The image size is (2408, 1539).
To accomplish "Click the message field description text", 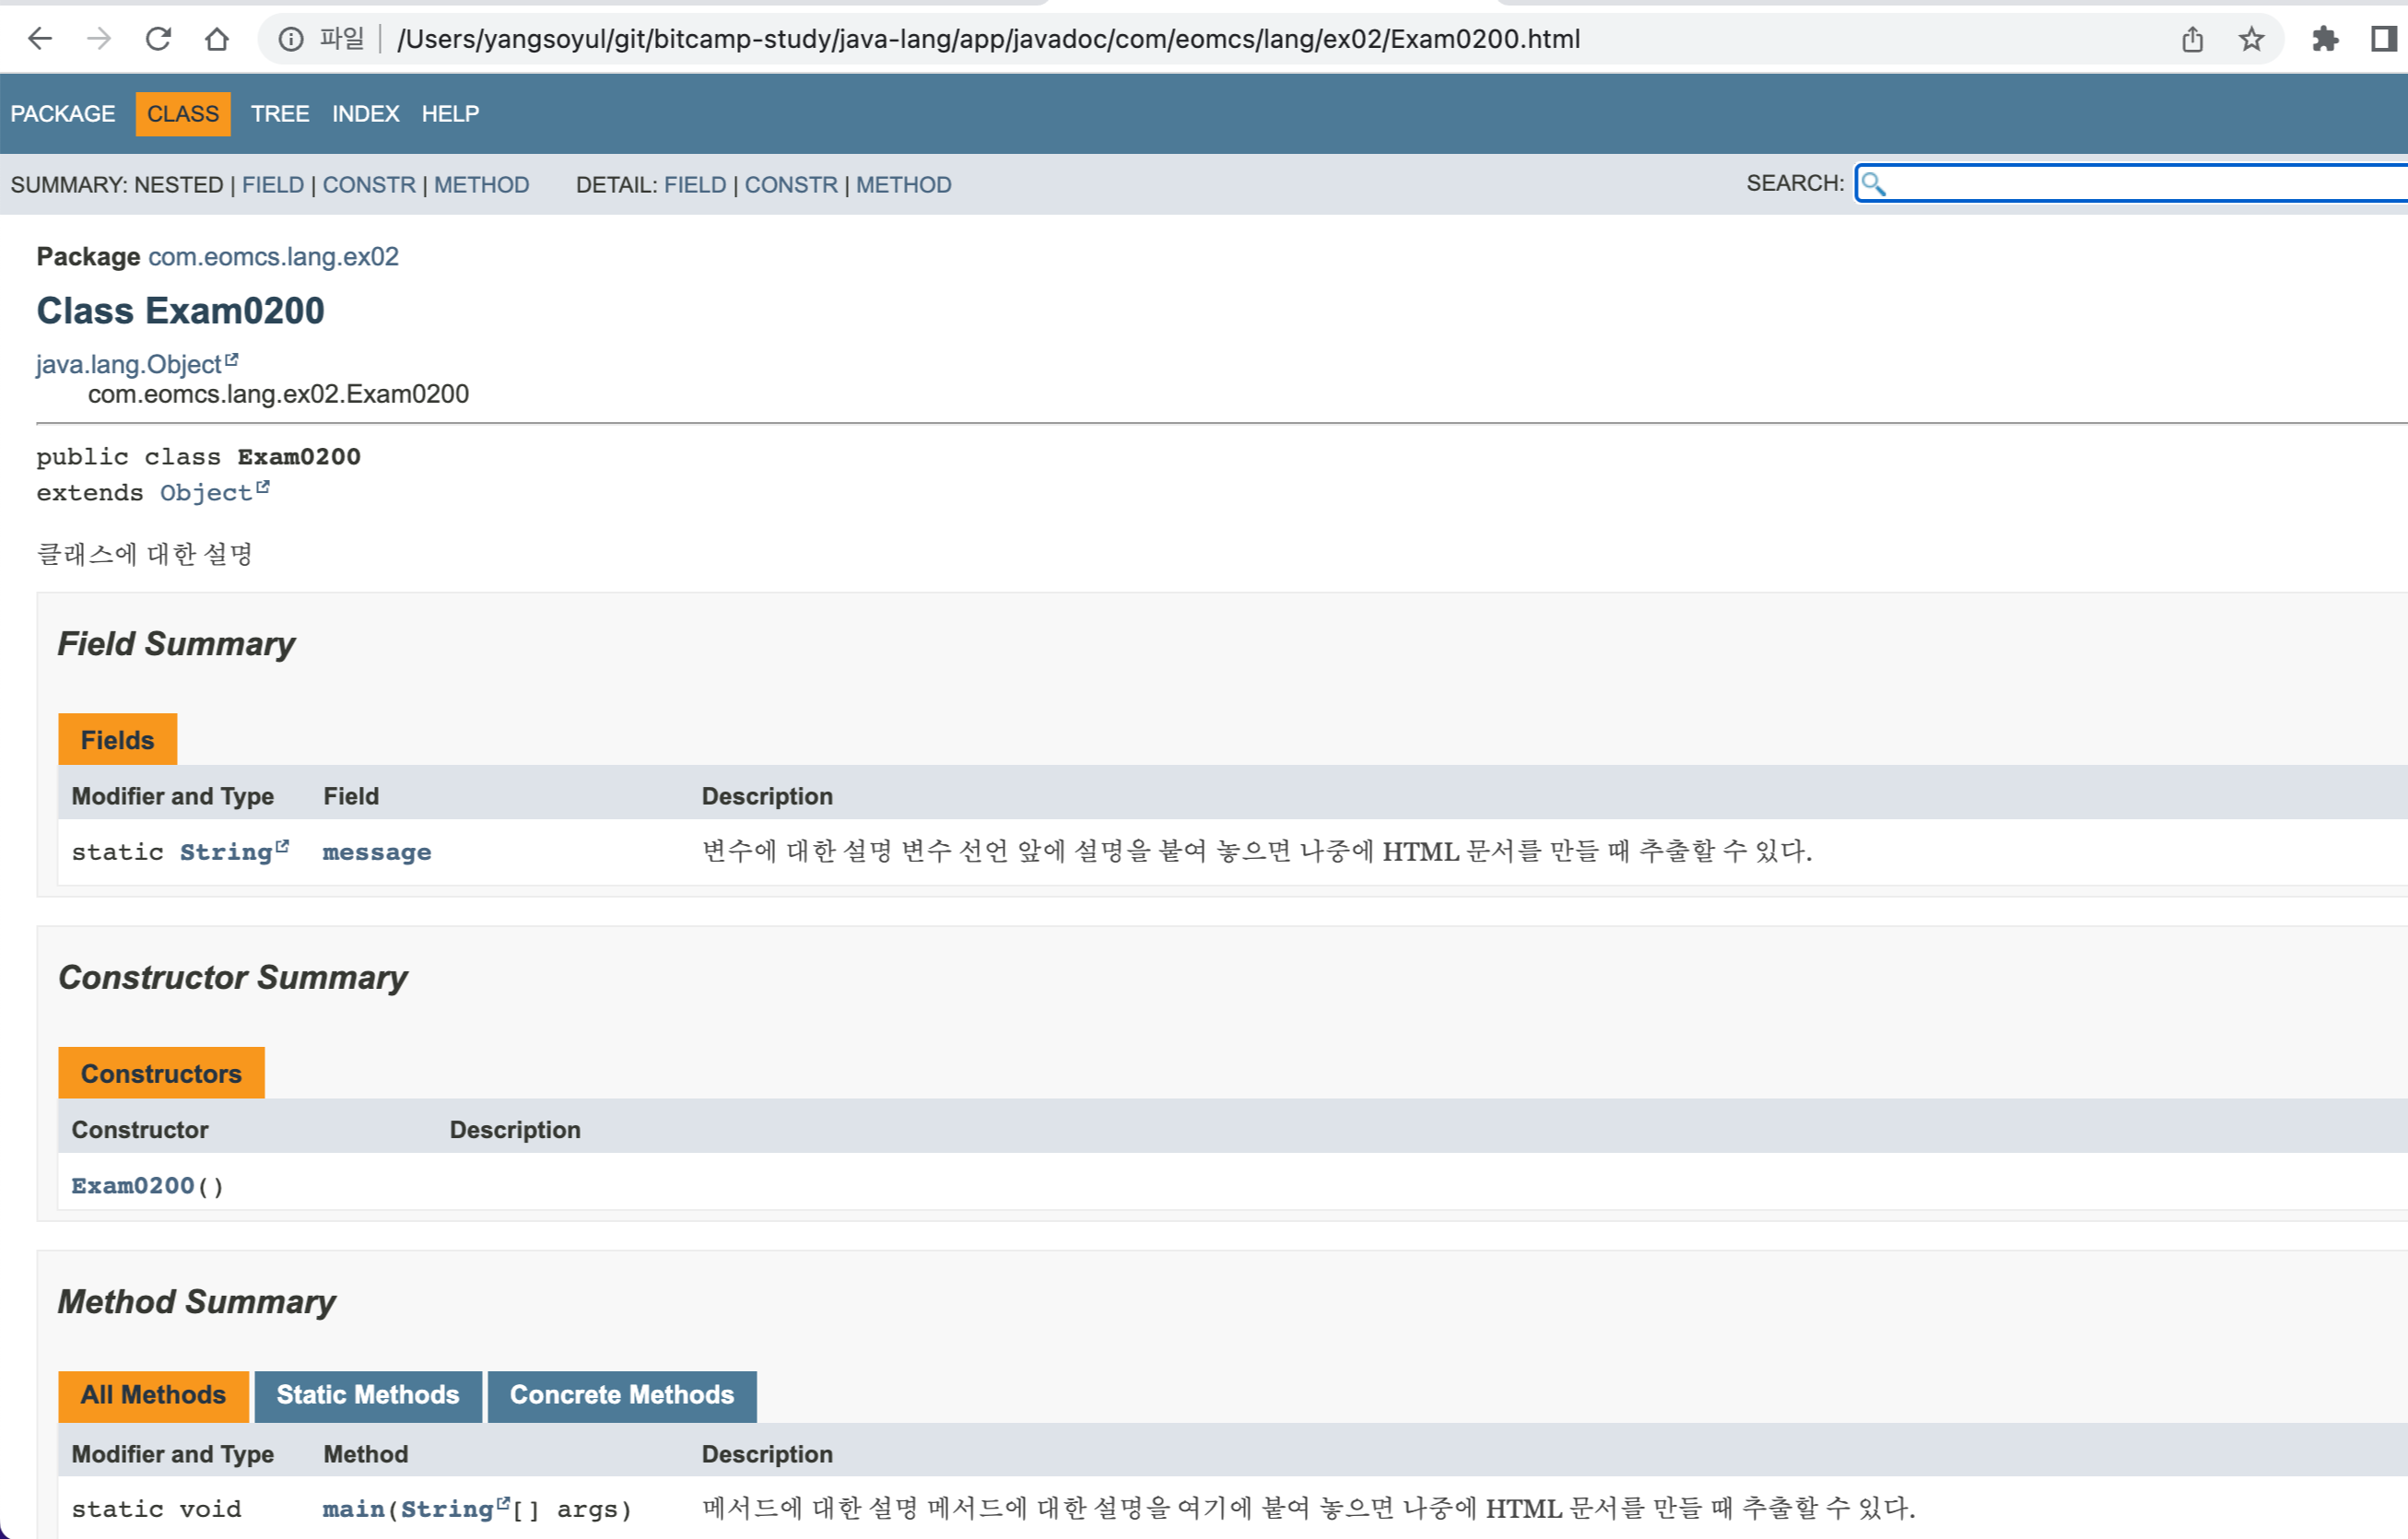I will (1257, 851).
